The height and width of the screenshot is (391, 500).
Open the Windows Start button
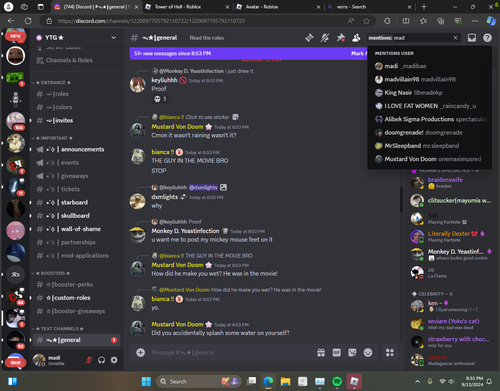(x=146, y=381)
